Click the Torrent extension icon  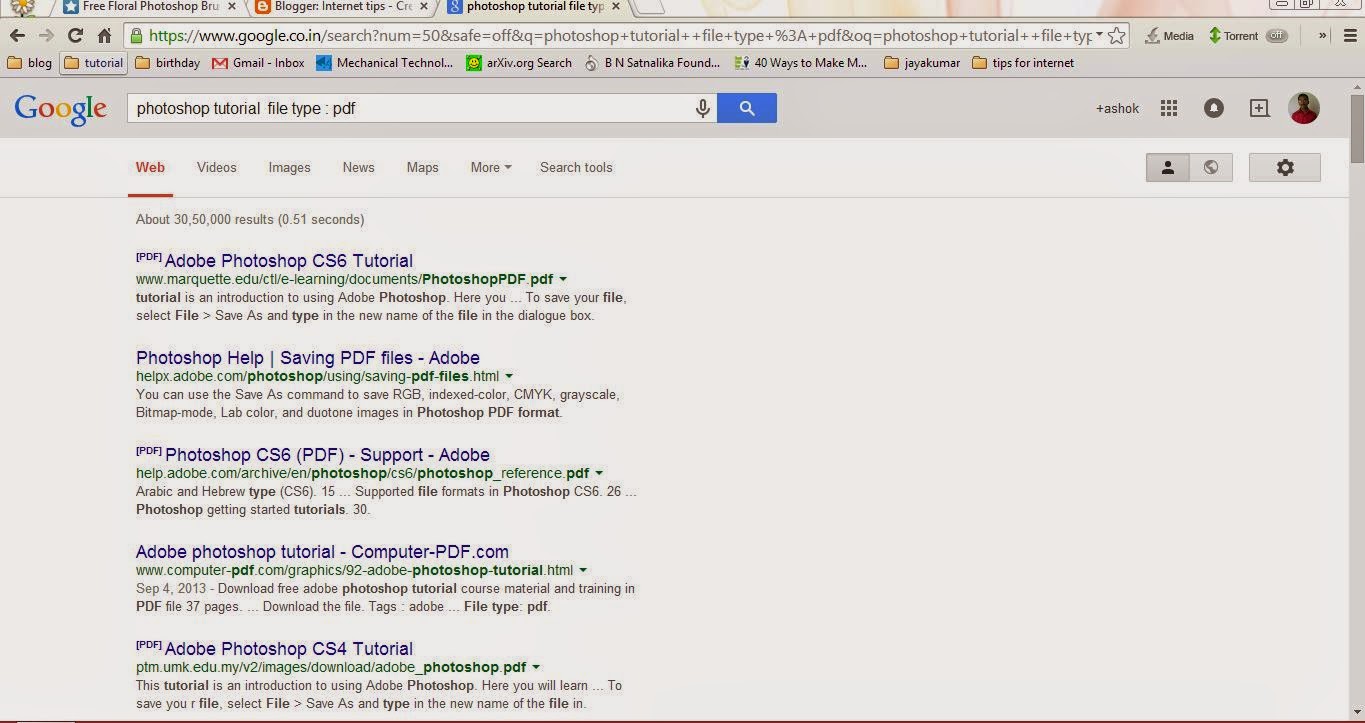1233,36
